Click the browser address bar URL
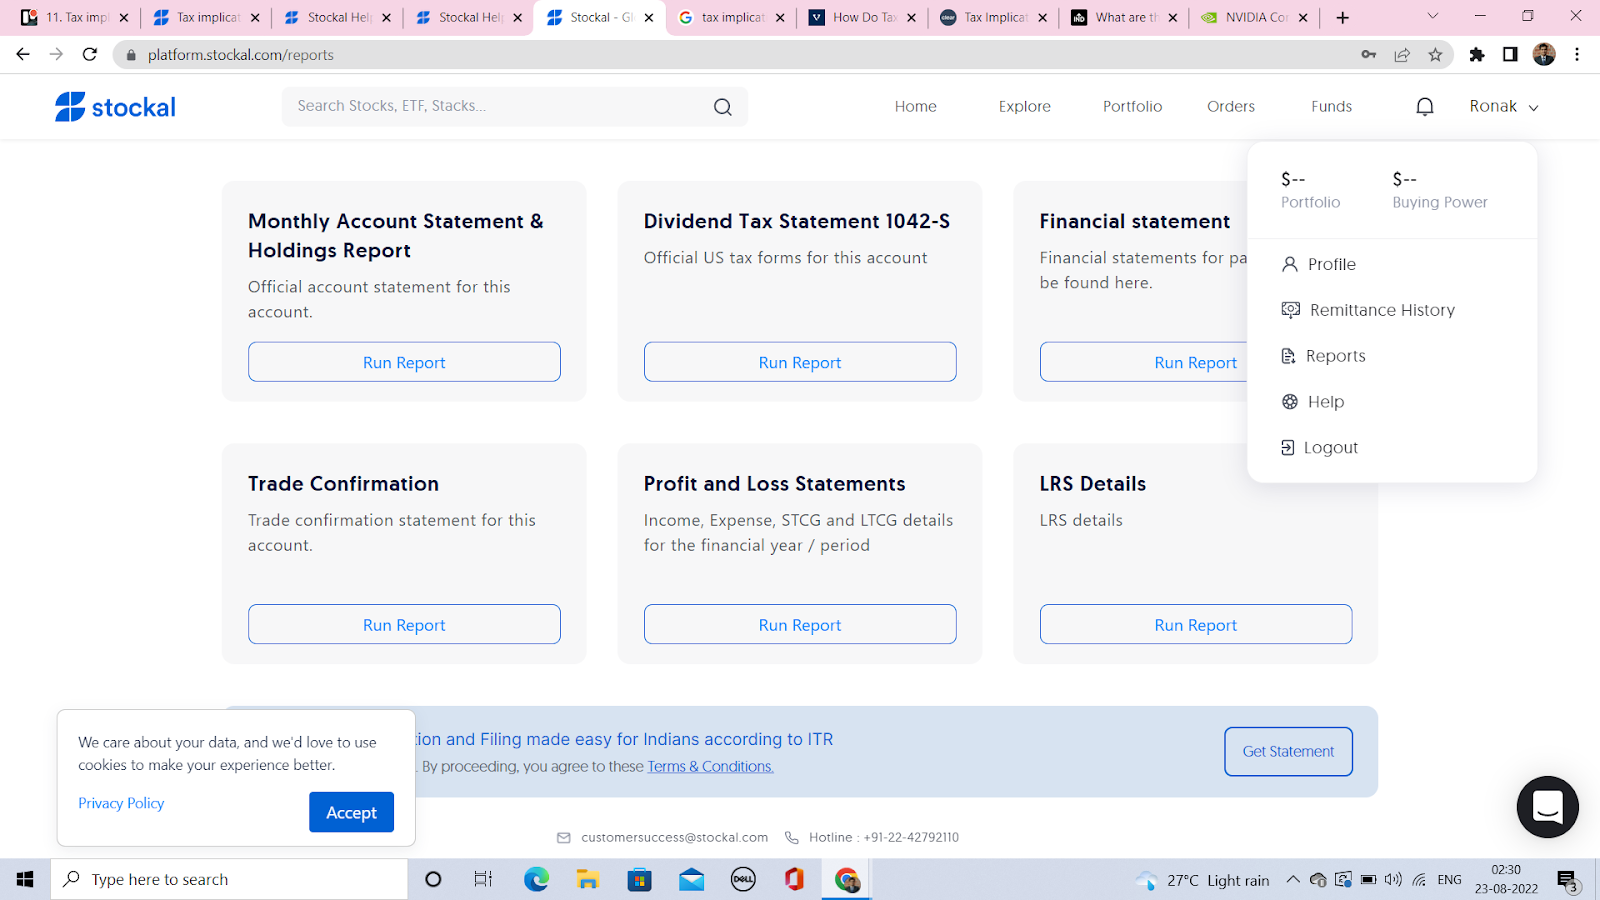This screenshot has height=900, width=1600. pyautogui.click(x=241, y=55)
